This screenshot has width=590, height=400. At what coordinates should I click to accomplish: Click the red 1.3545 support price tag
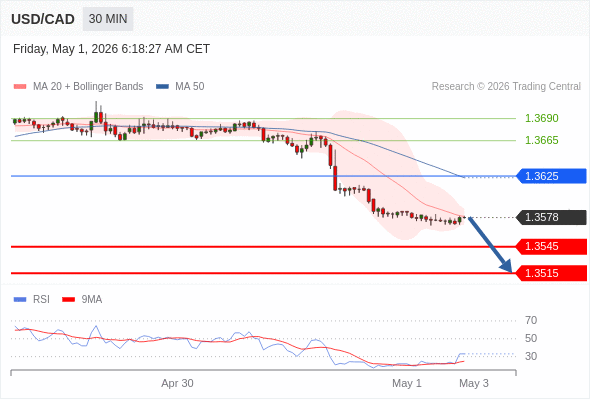pos(551,246)
